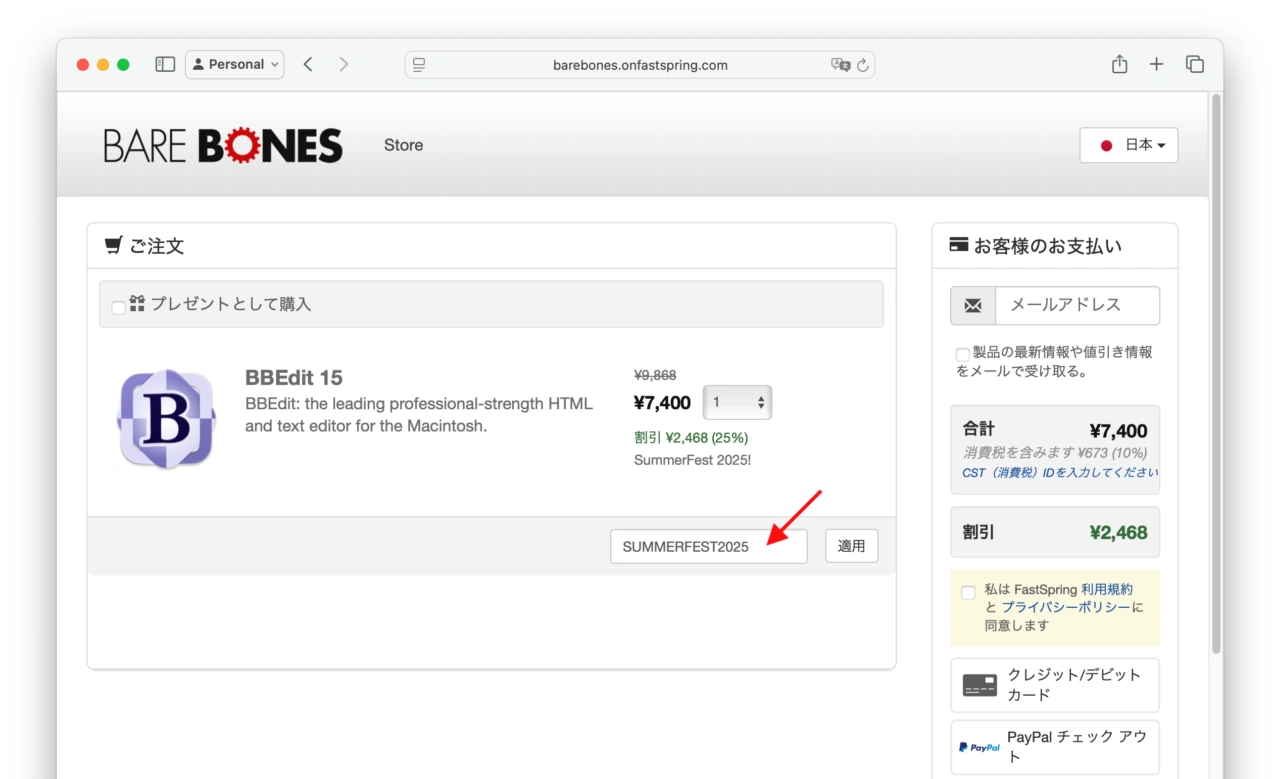Screen dimensions: 1280x779
Task: Click the Safari back arrow
Action: click(308, 64)
